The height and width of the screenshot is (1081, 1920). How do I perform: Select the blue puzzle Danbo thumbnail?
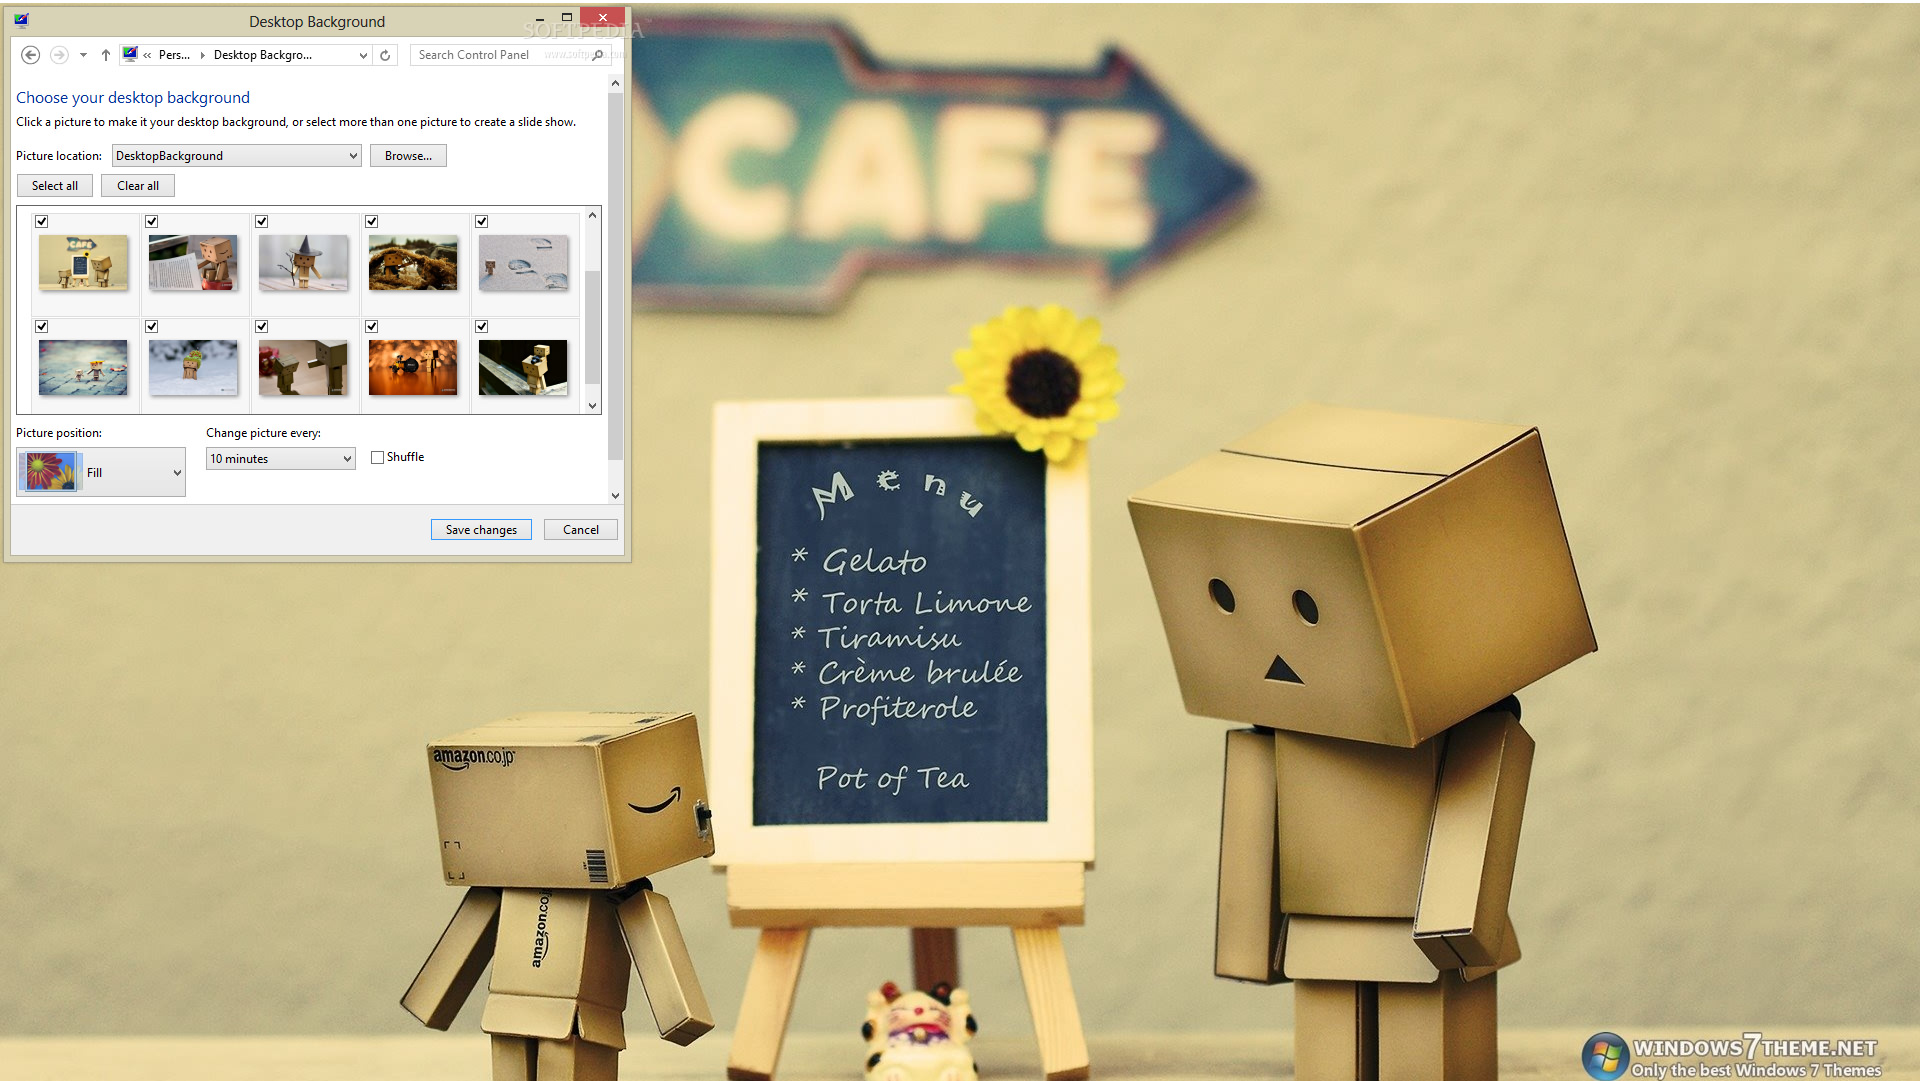coord(83,368)
